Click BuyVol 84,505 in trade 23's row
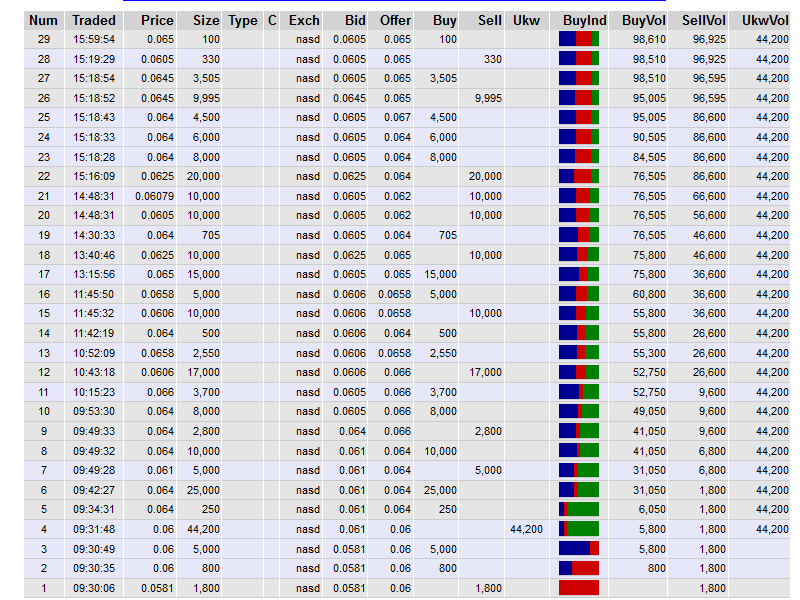 click(649, 157)
